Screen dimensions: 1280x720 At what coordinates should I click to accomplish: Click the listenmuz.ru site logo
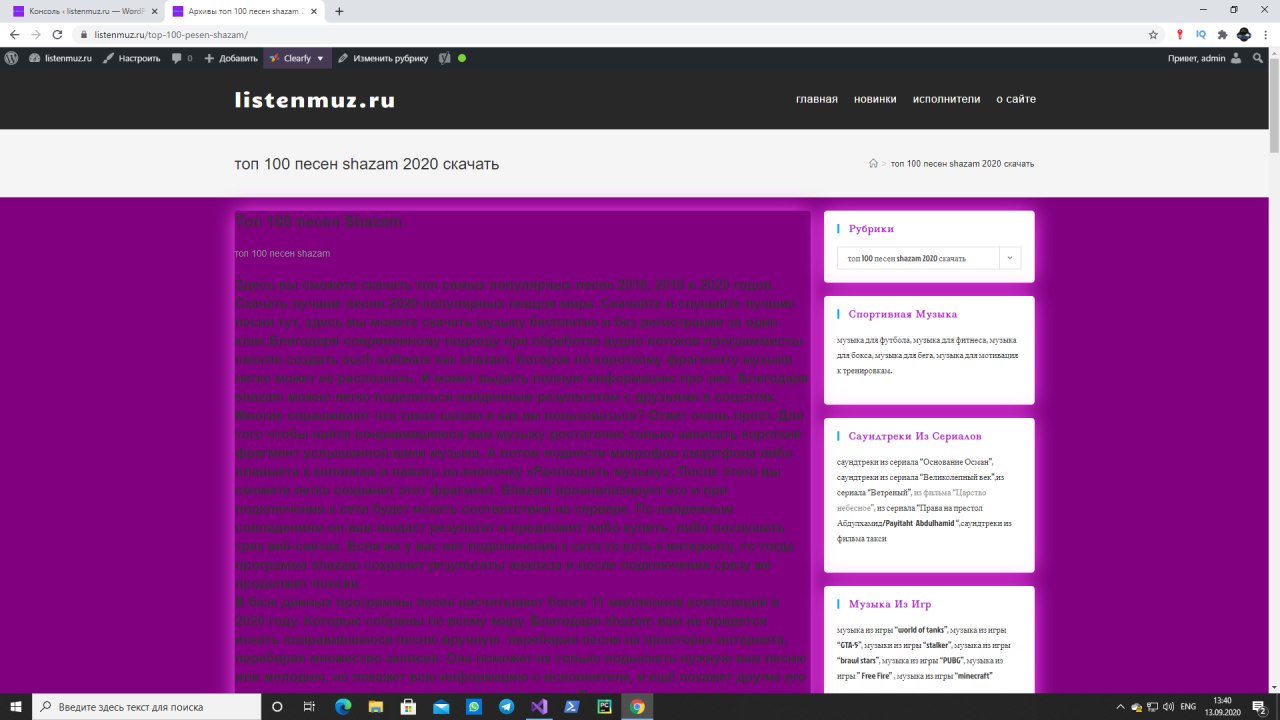tap(315, 99)
